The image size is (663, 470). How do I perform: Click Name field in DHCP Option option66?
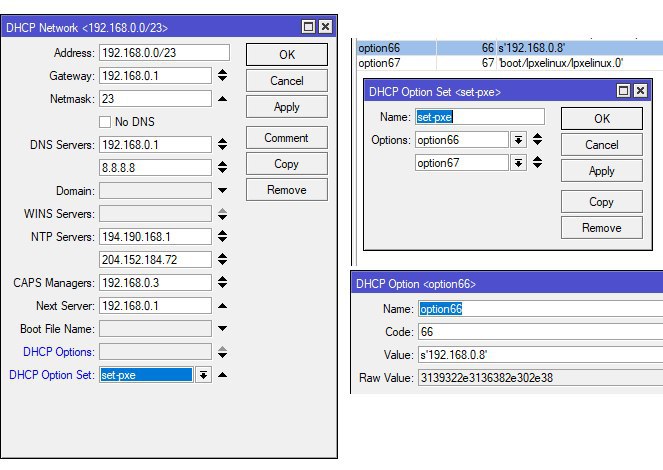coord(540,309)
